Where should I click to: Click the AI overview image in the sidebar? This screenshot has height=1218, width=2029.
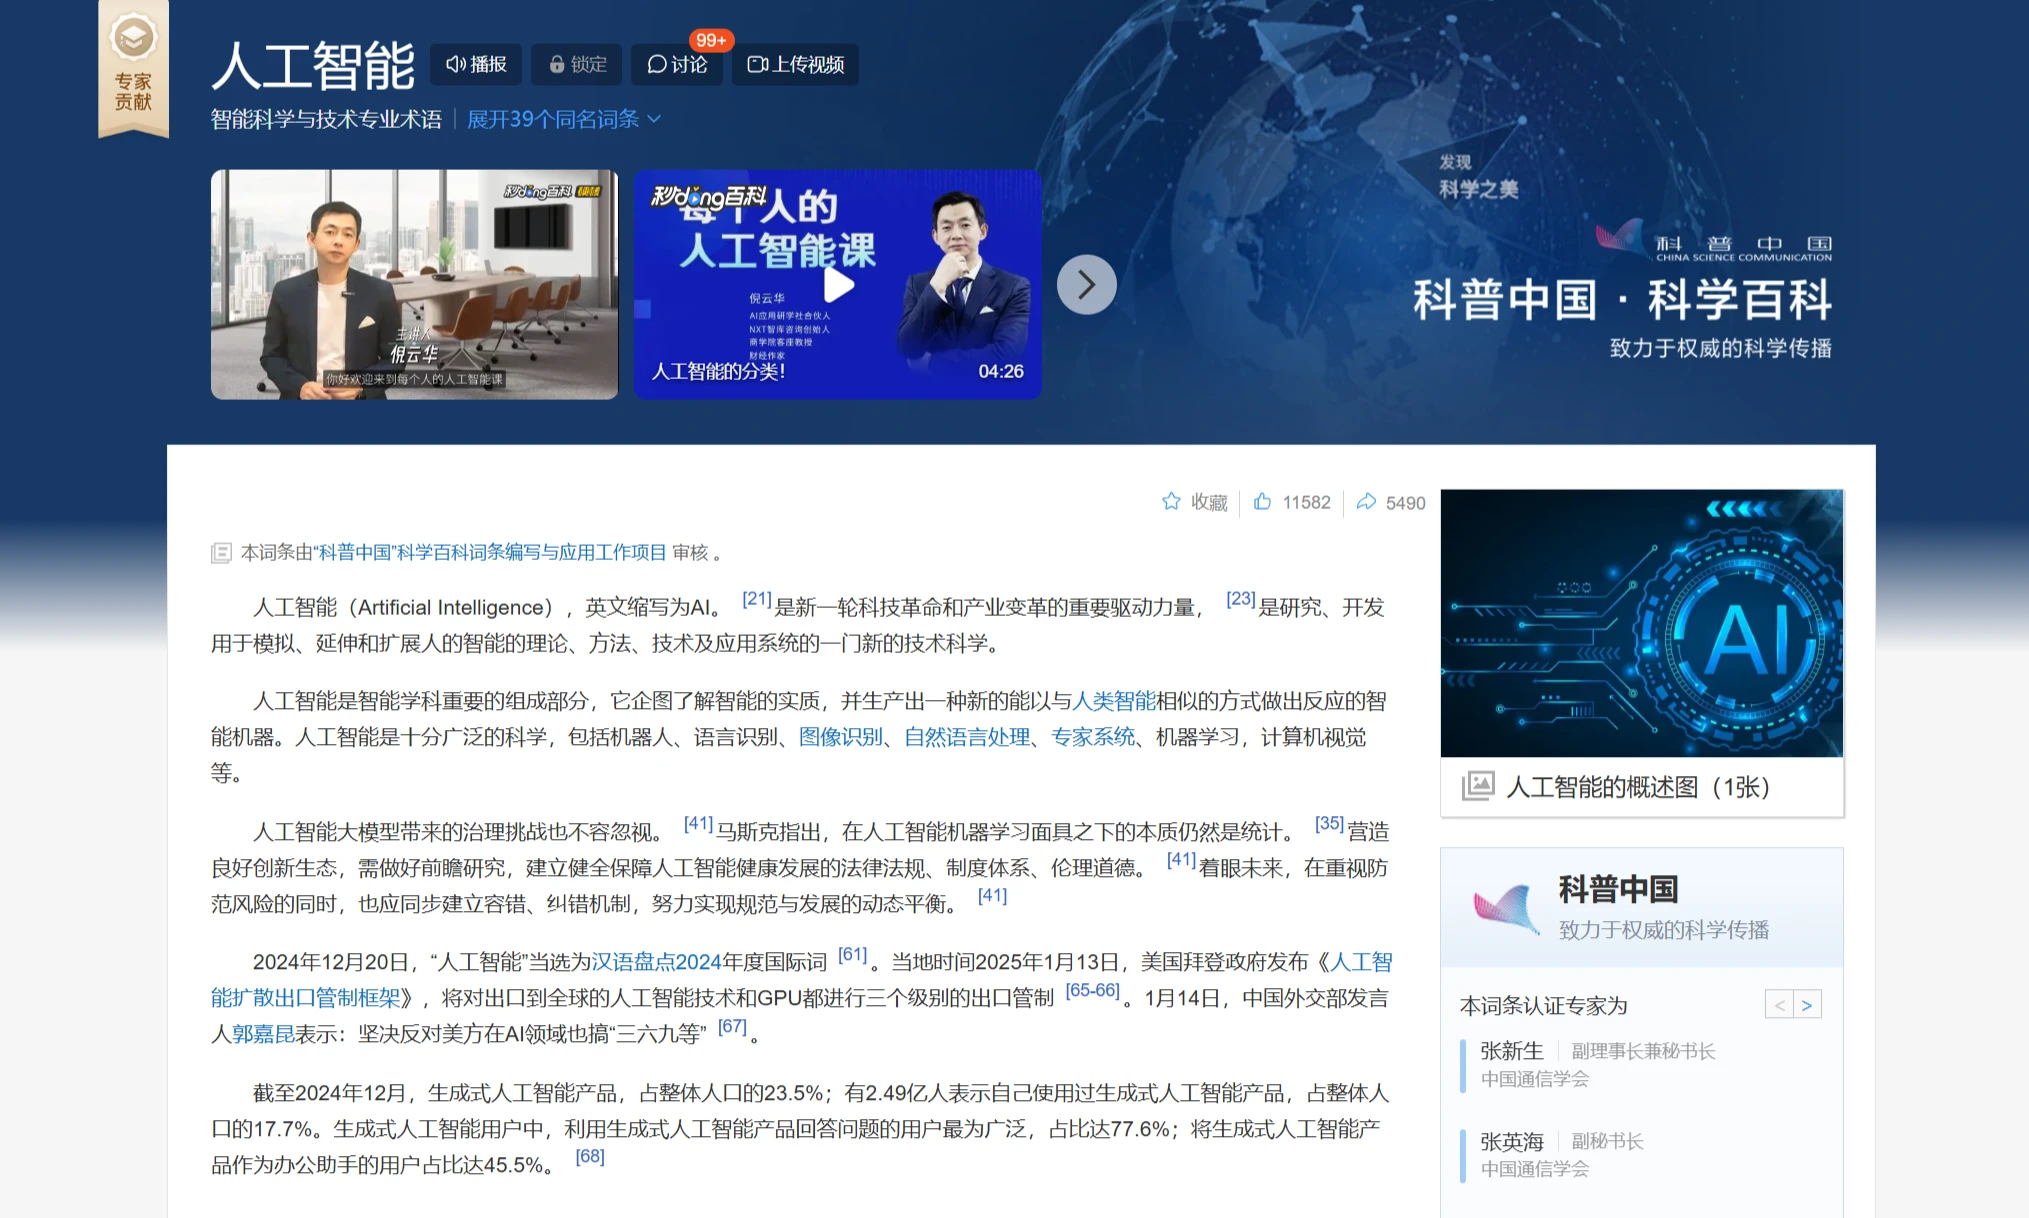pos(1641,620)
